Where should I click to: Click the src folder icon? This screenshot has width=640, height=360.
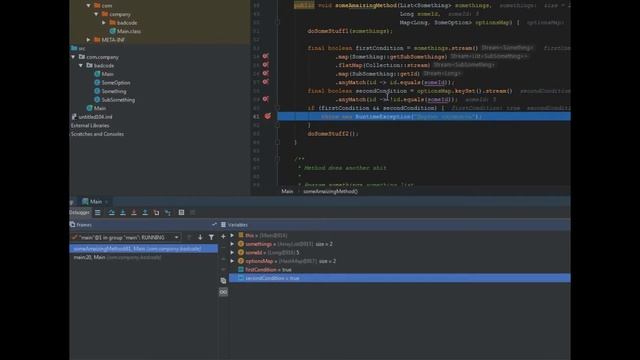(74, 48)
